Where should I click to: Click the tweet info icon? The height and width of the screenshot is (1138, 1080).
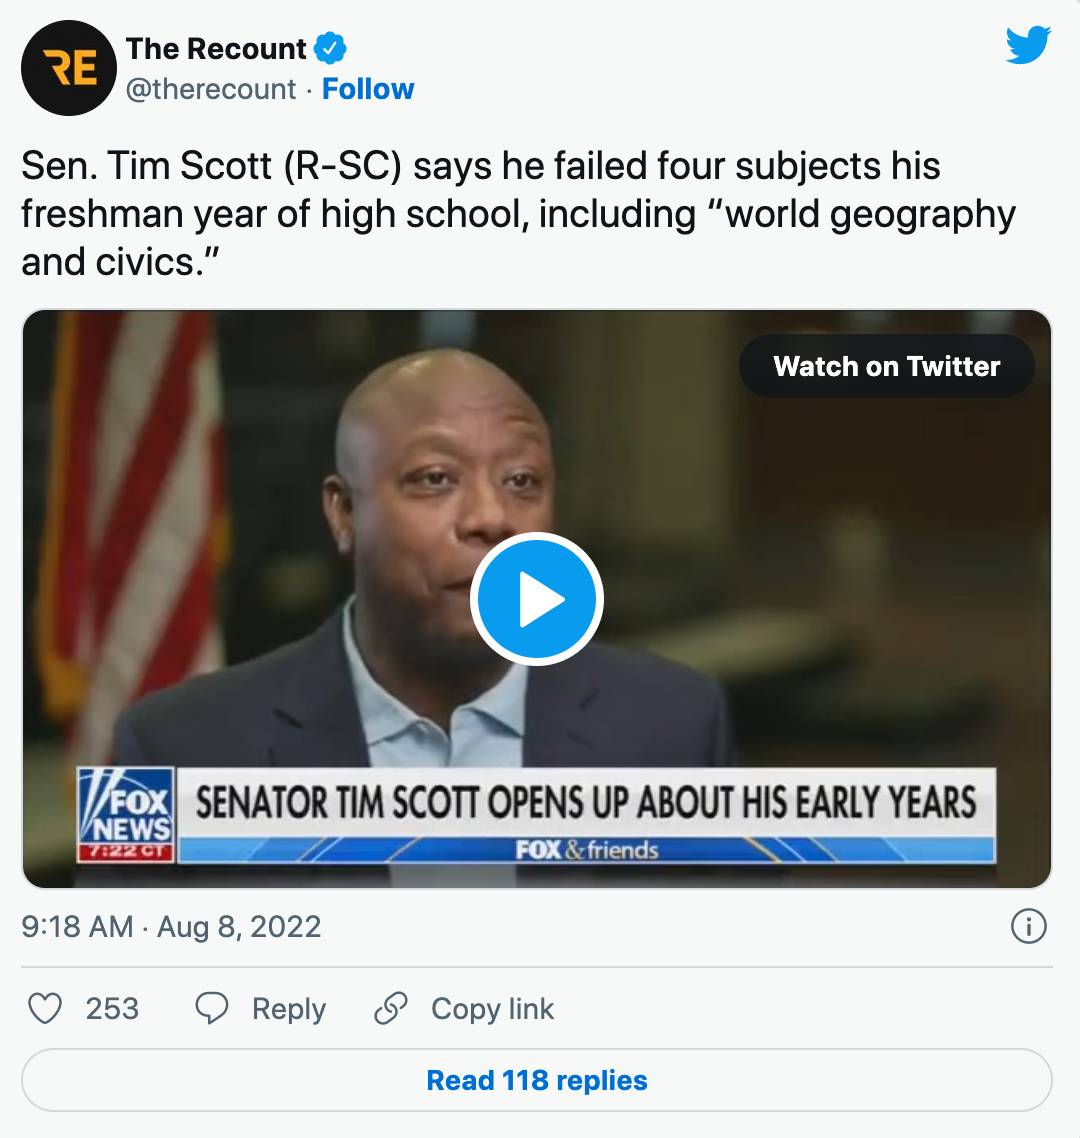pyautogui.click(x=1028, y=927)
